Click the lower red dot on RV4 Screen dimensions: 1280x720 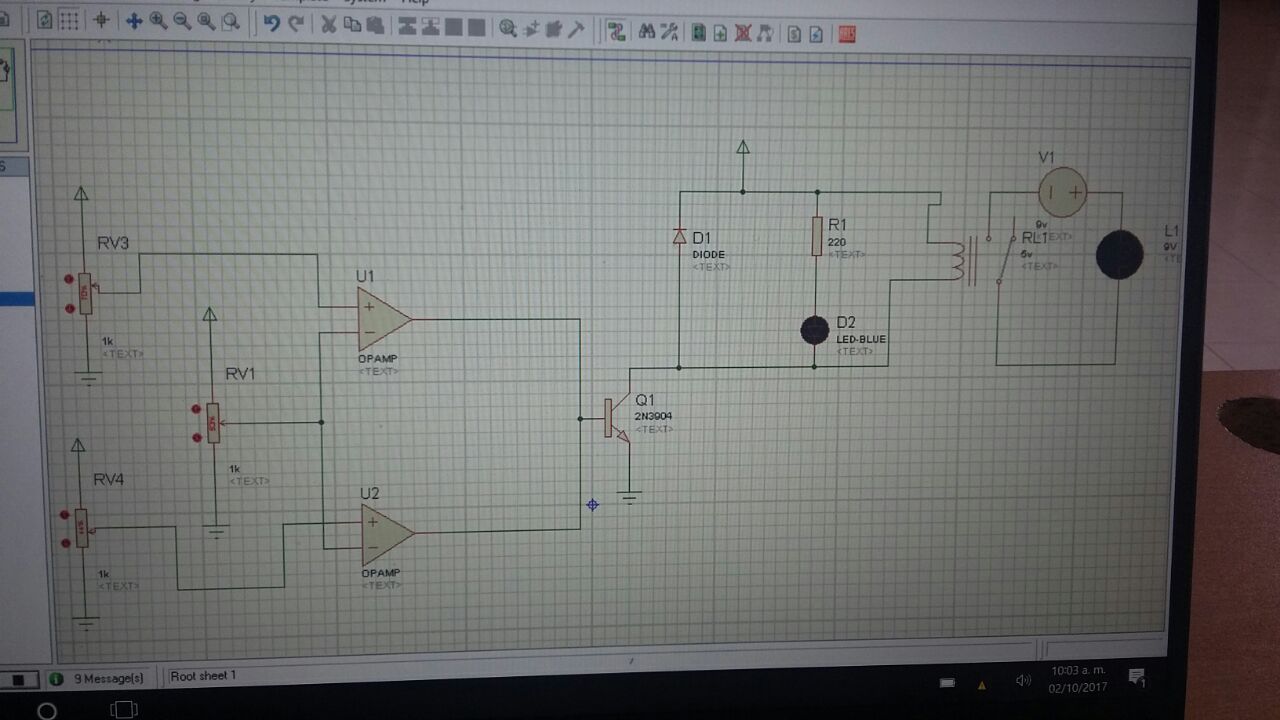point(65,543)
